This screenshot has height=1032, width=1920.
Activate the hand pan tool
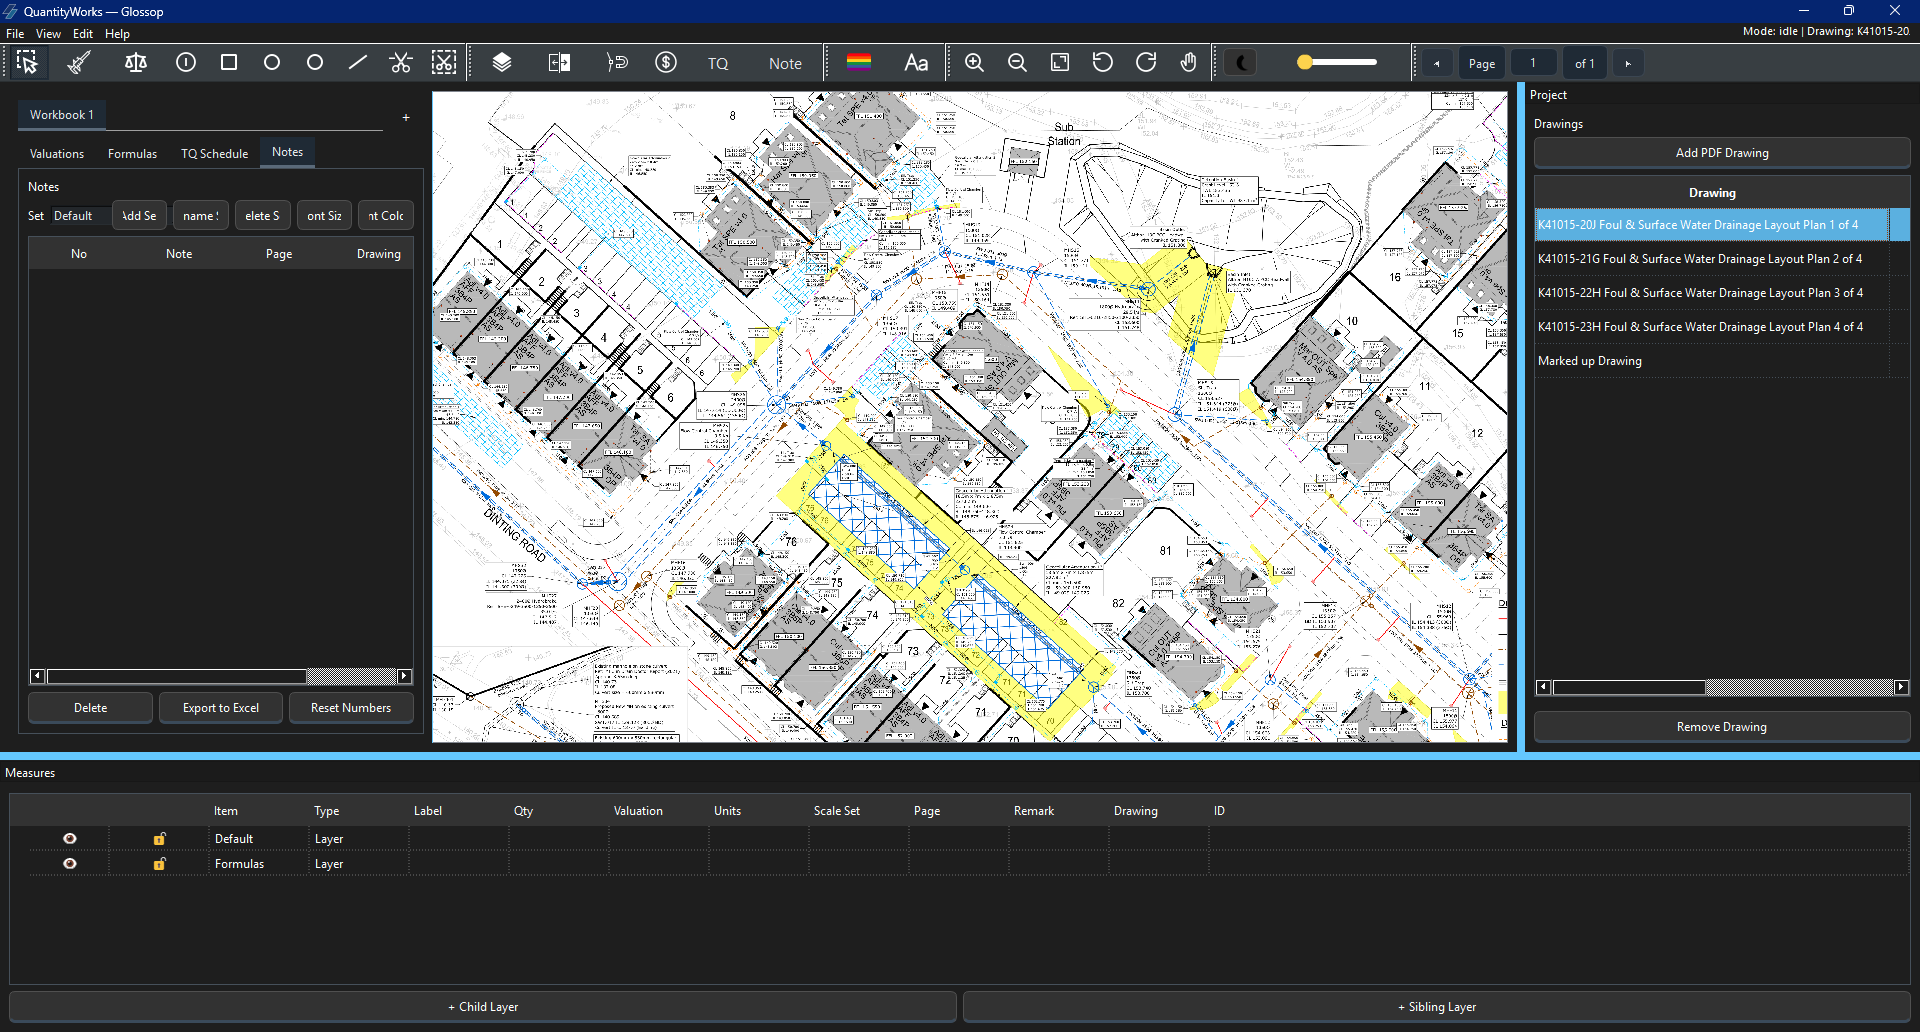tap(1188, 63)
